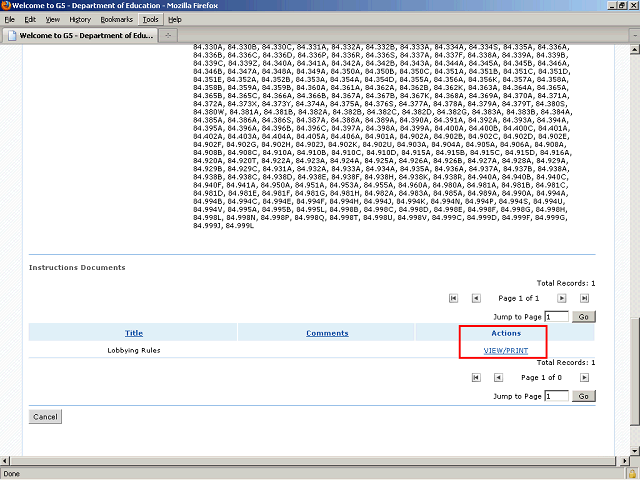
Task: Go to first page in upper pager
Action: click(453, 298)
